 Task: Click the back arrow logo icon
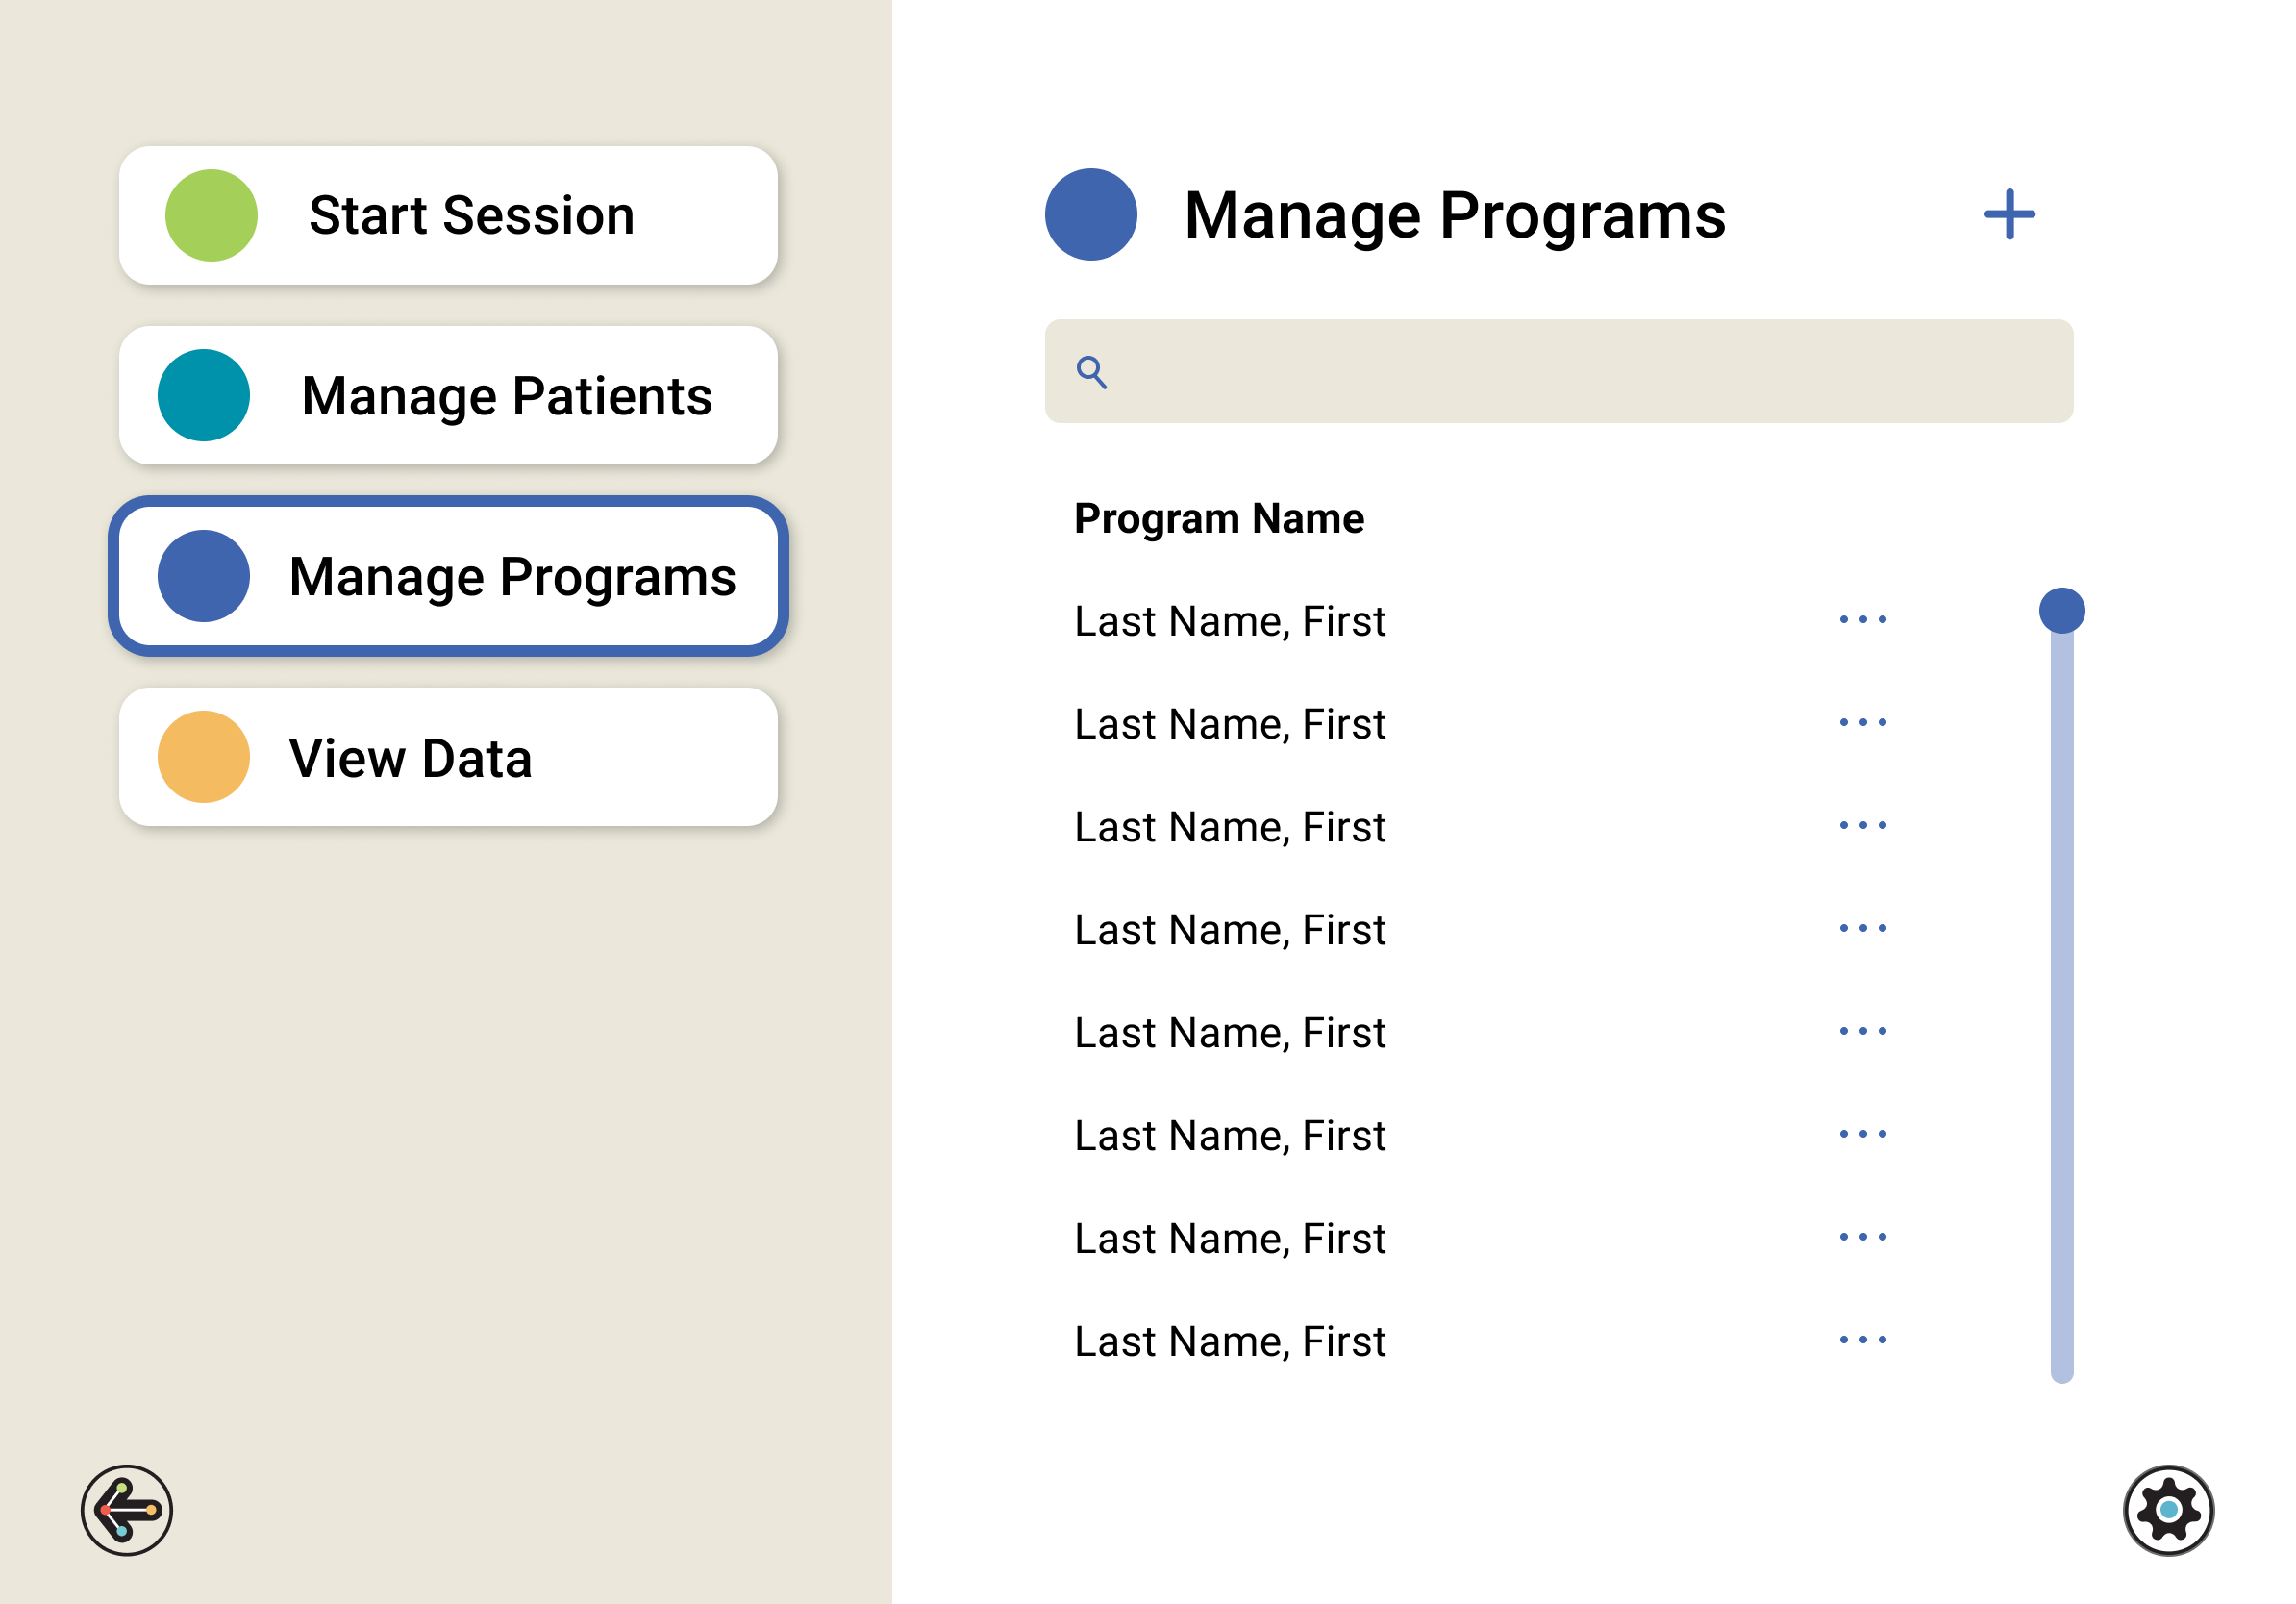(x=127, y=1509)
